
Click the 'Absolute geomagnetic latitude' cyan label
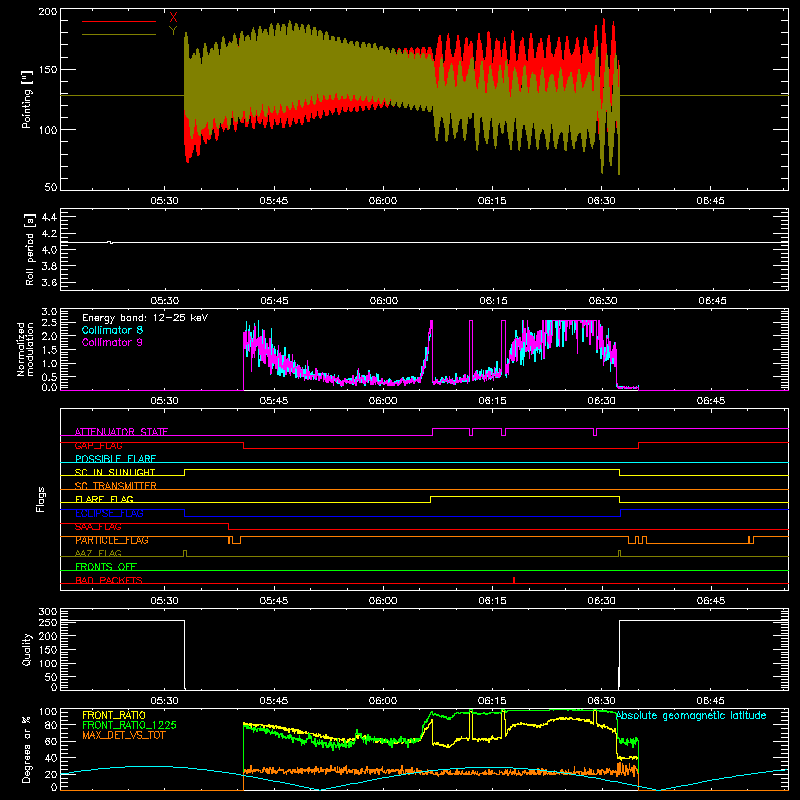pyautogui.click(x=691, y=716)
